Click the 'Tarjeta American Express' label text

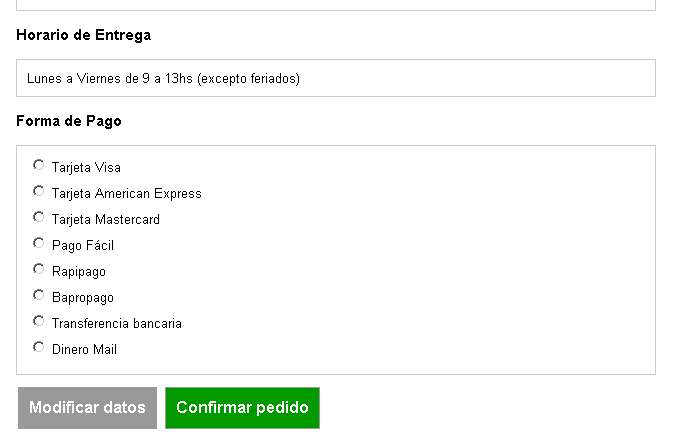coord(127,194)
